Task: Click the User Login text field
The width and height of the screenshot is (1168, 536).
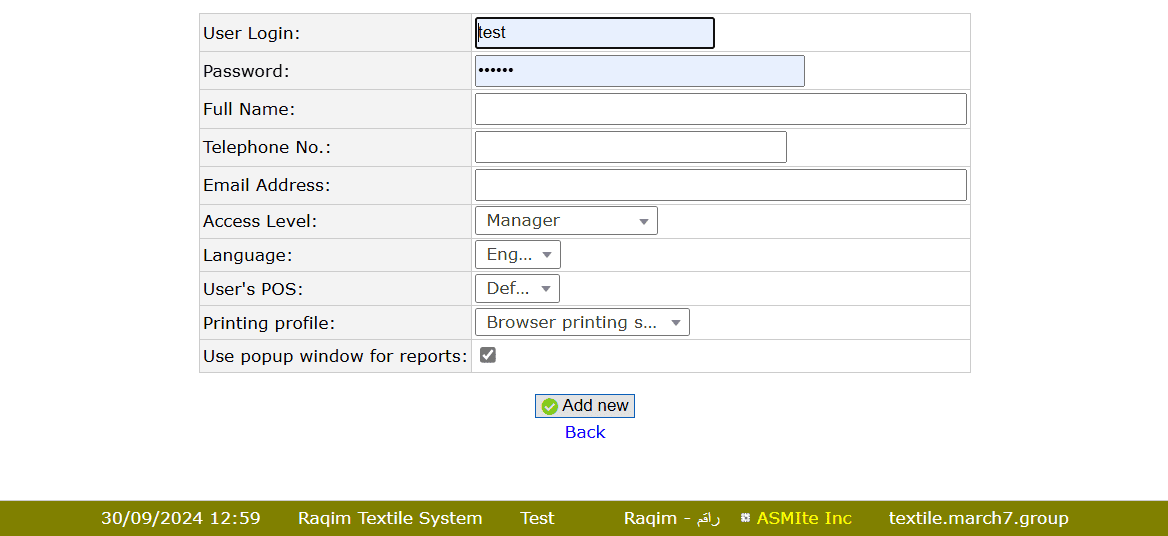Action: pos(595,33)
